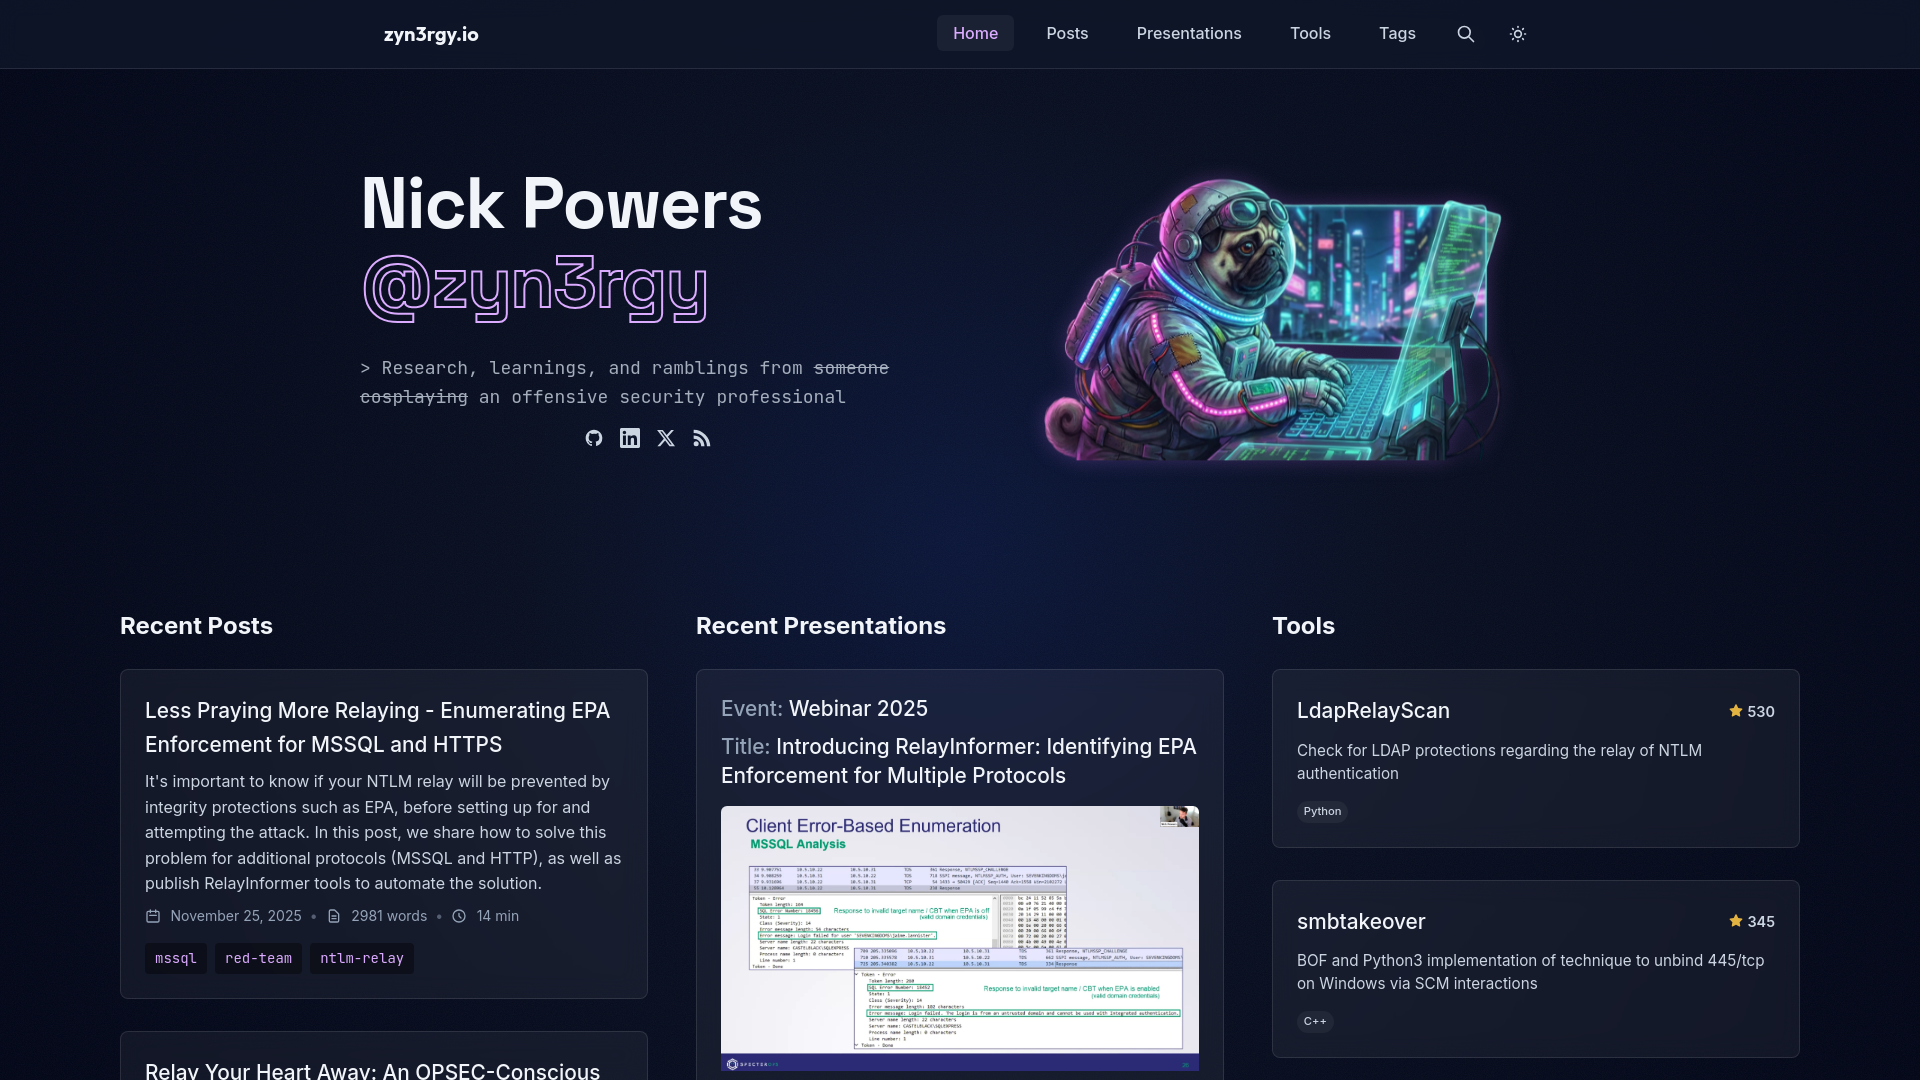Open the site search magnifier icon

click(1464, 33)
